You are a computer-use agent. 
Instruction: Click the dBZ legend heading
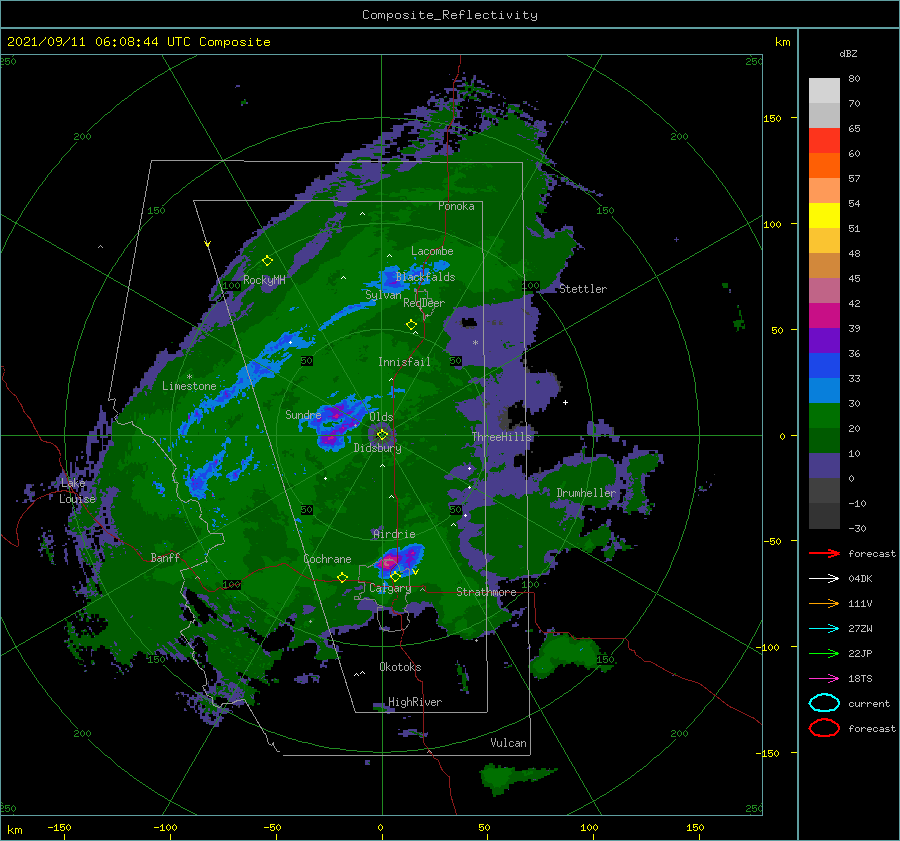[848, 53]
